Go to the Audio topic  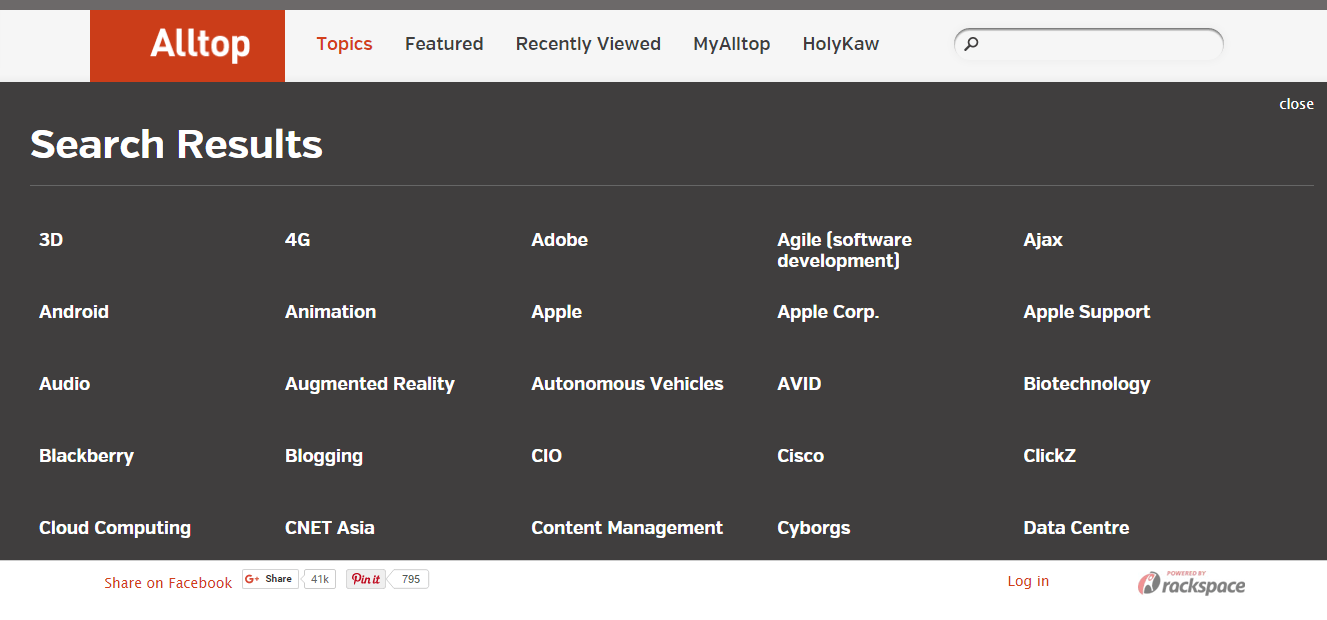pyautogui.click(x=64, y=384)
